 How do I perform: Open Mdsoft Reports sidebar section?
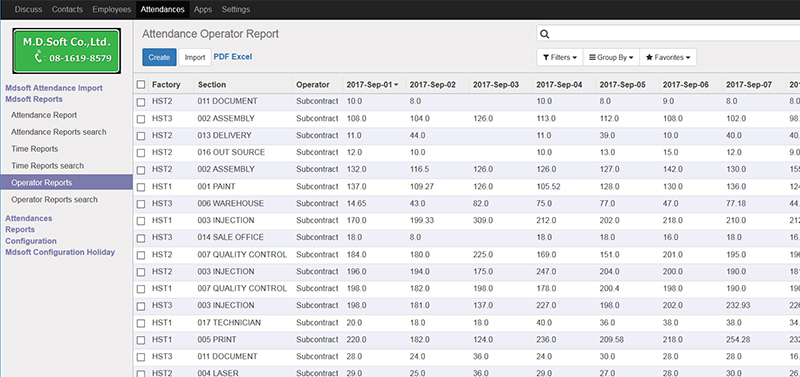(x=34, y=99)
